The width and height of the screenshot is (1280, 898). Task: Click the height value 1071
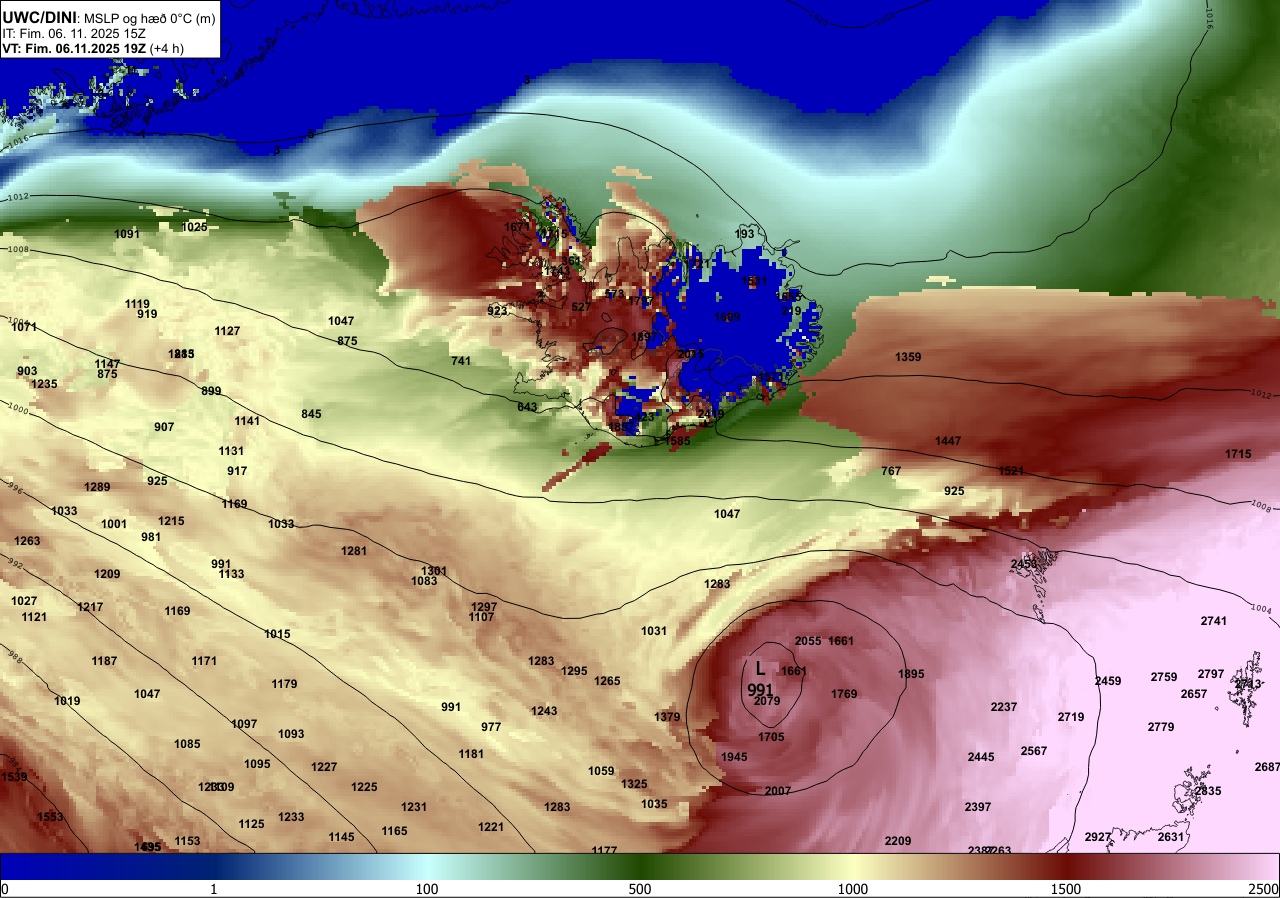(25, 327)
